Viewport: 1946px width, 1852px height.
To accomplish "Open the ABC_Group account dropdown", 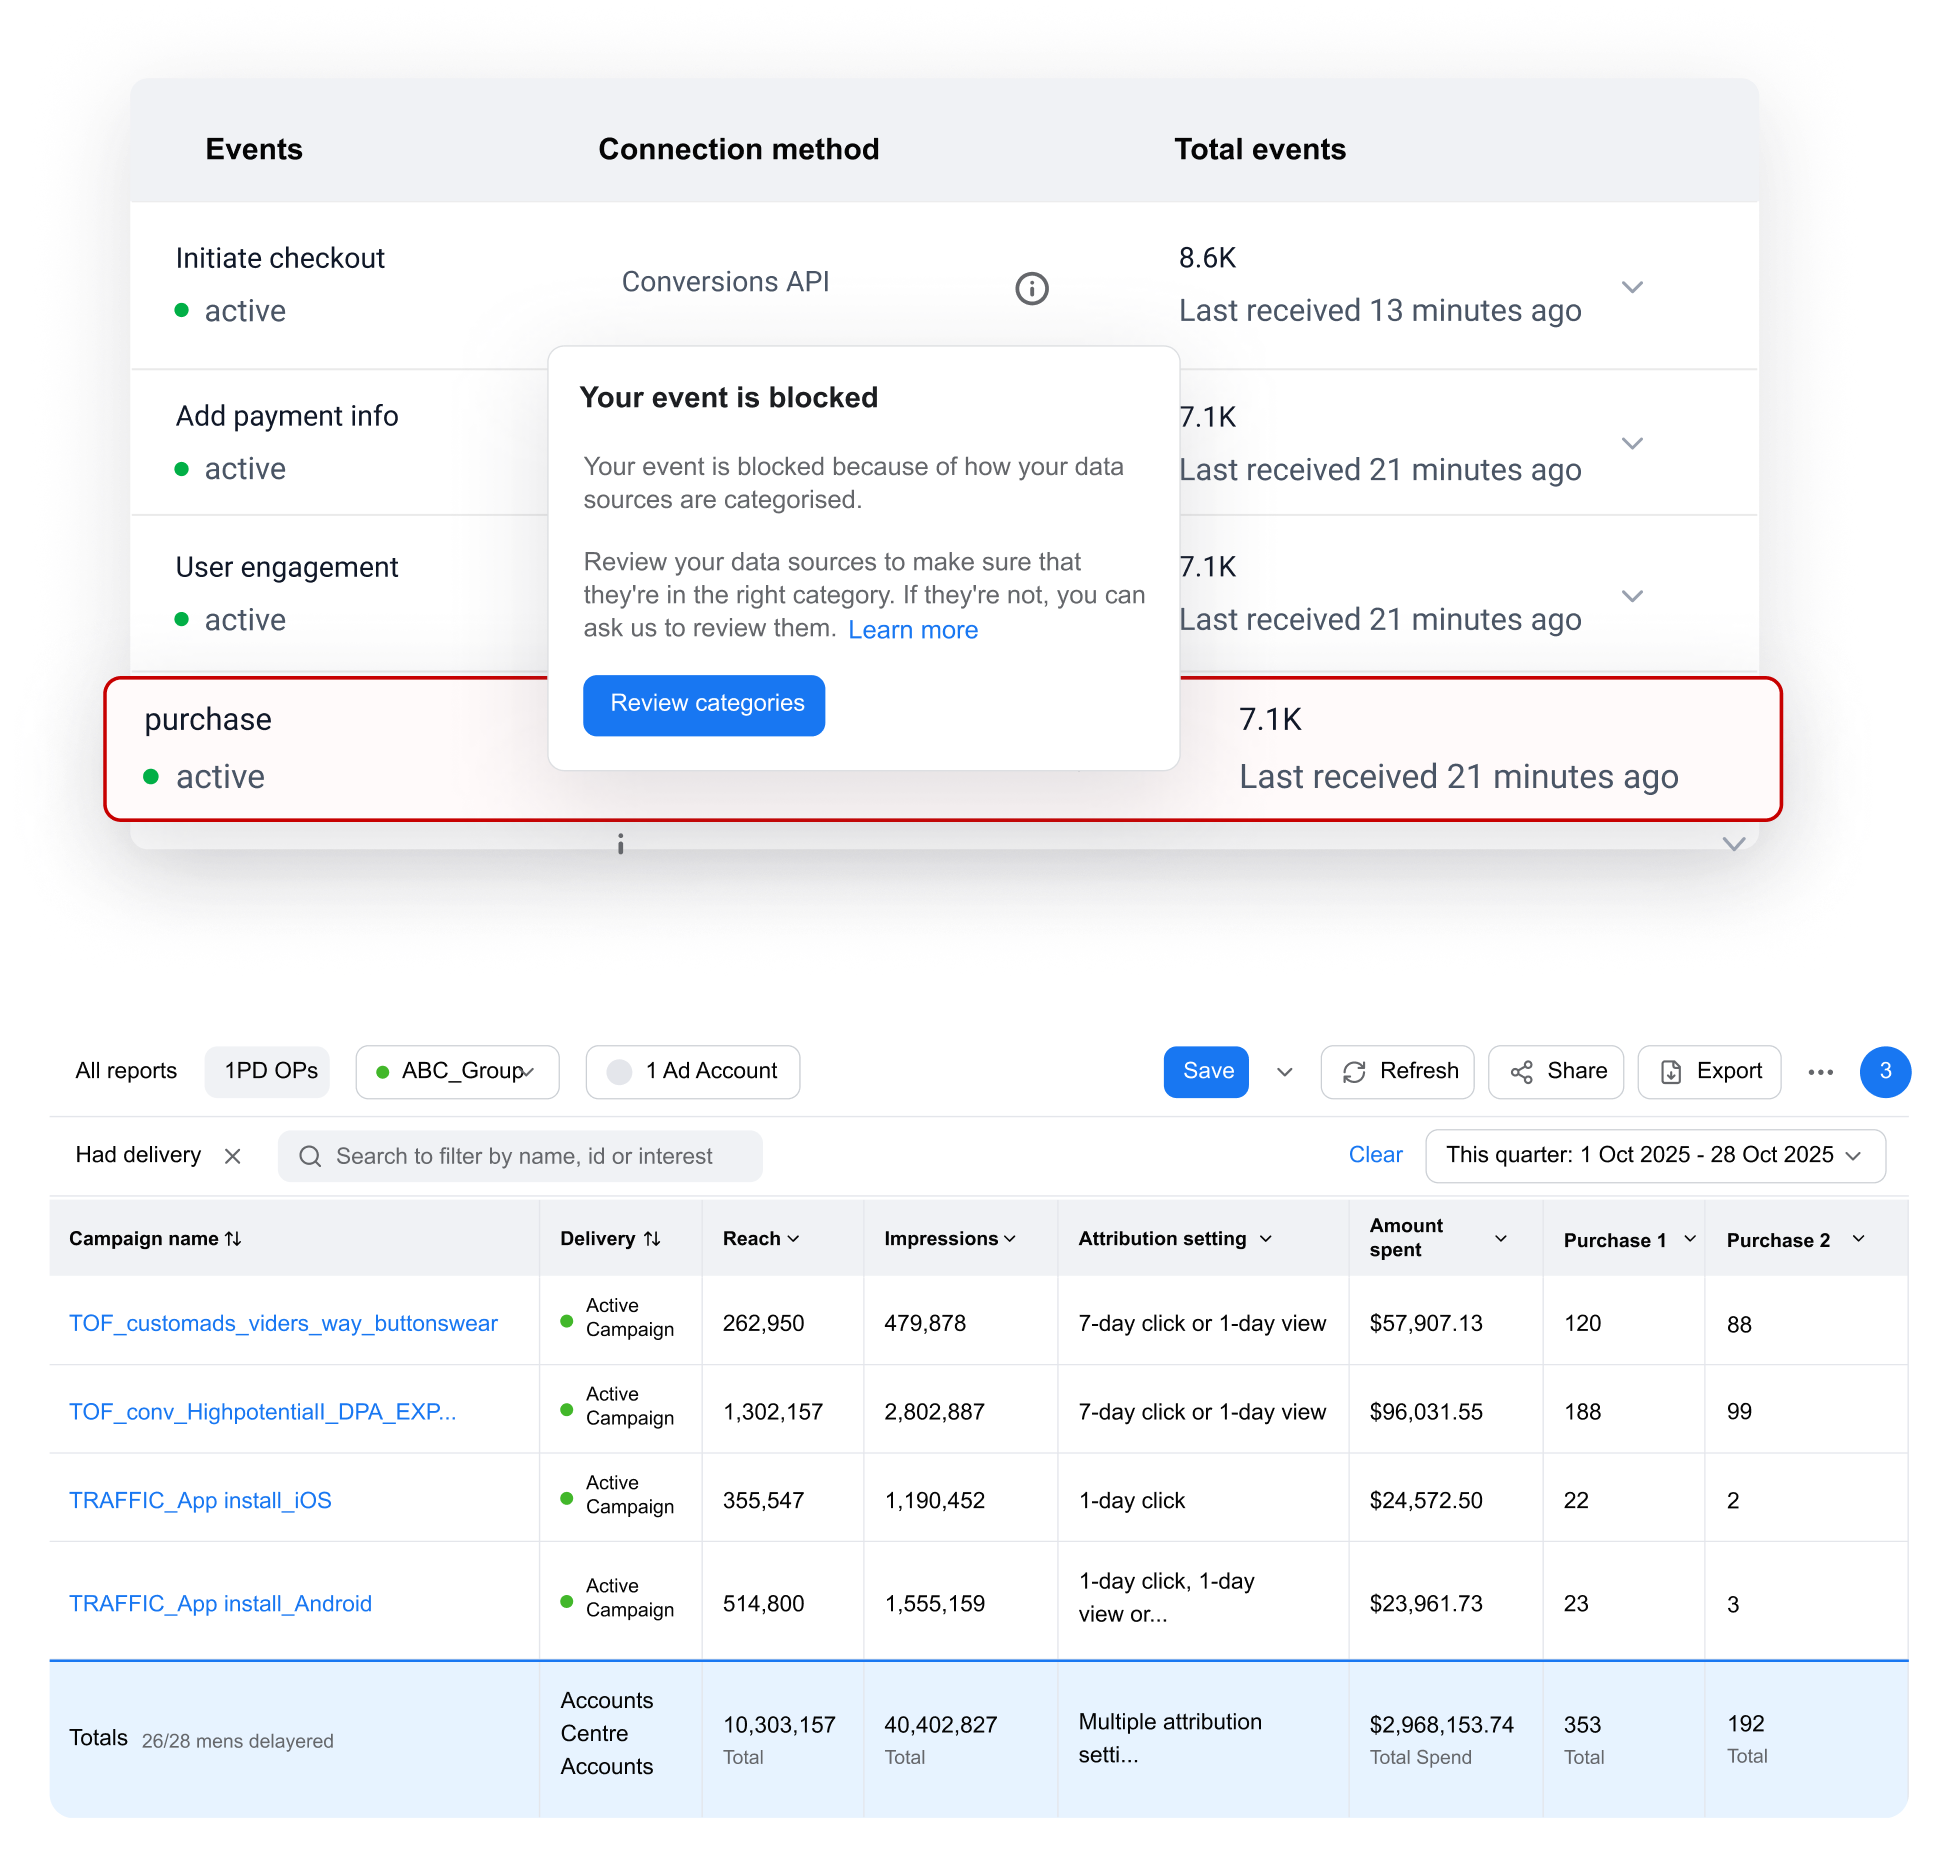I will (x=457, y=1072).
